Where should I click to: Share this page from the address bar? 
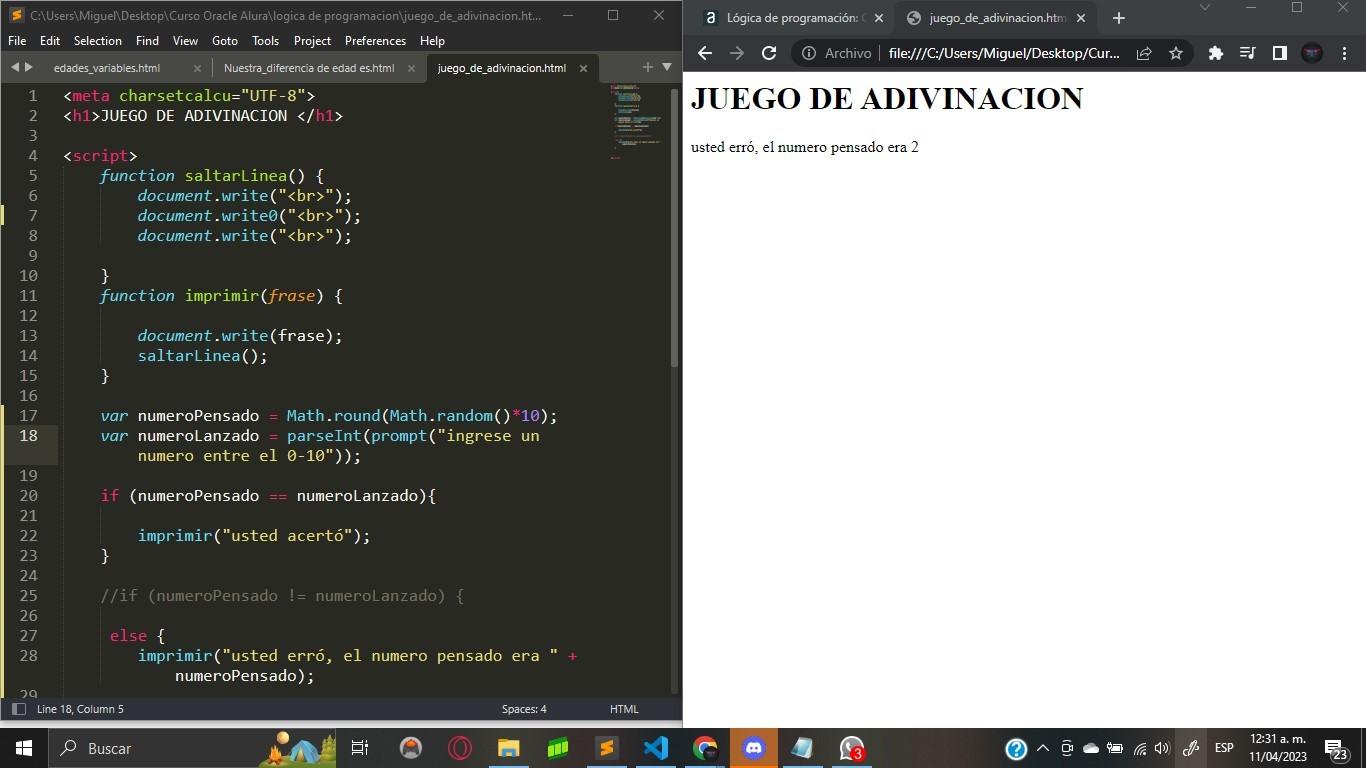[x=1144, y=53]
